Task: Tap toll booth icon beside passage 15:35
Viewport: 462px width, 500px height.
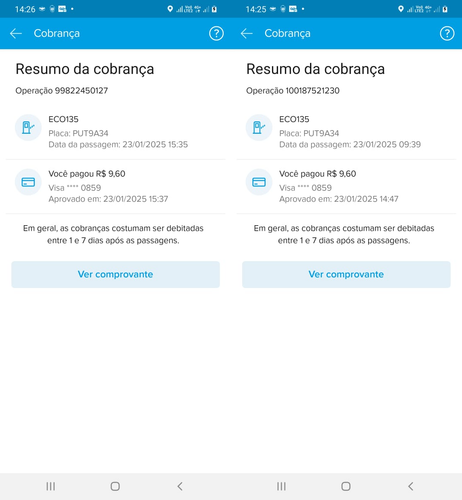Action: [x=28, y=127]
